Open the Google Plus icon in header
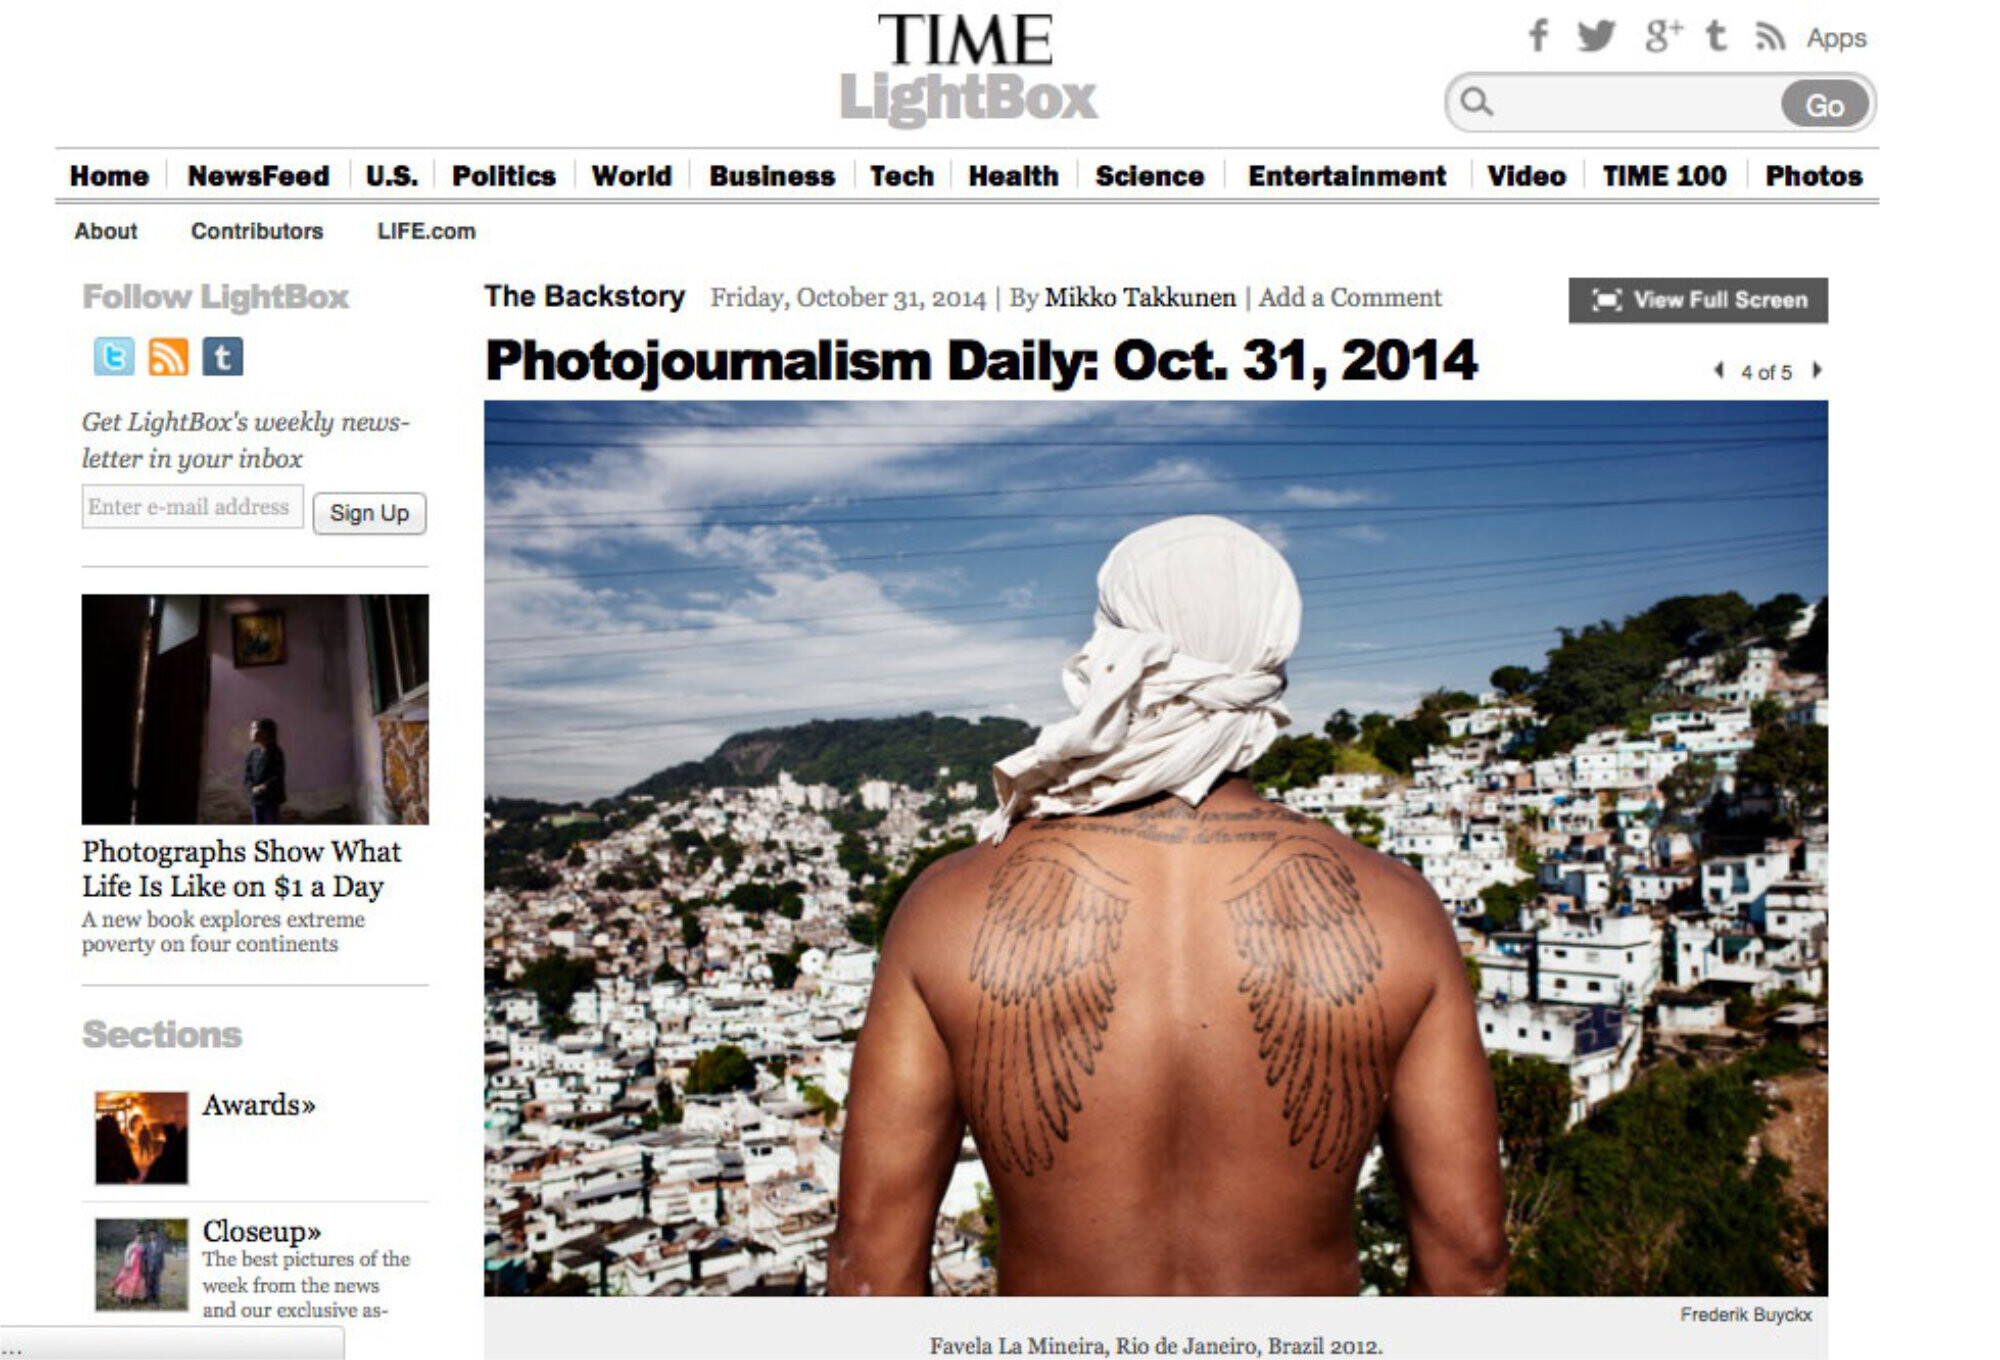 click(x=1663, y=36)
